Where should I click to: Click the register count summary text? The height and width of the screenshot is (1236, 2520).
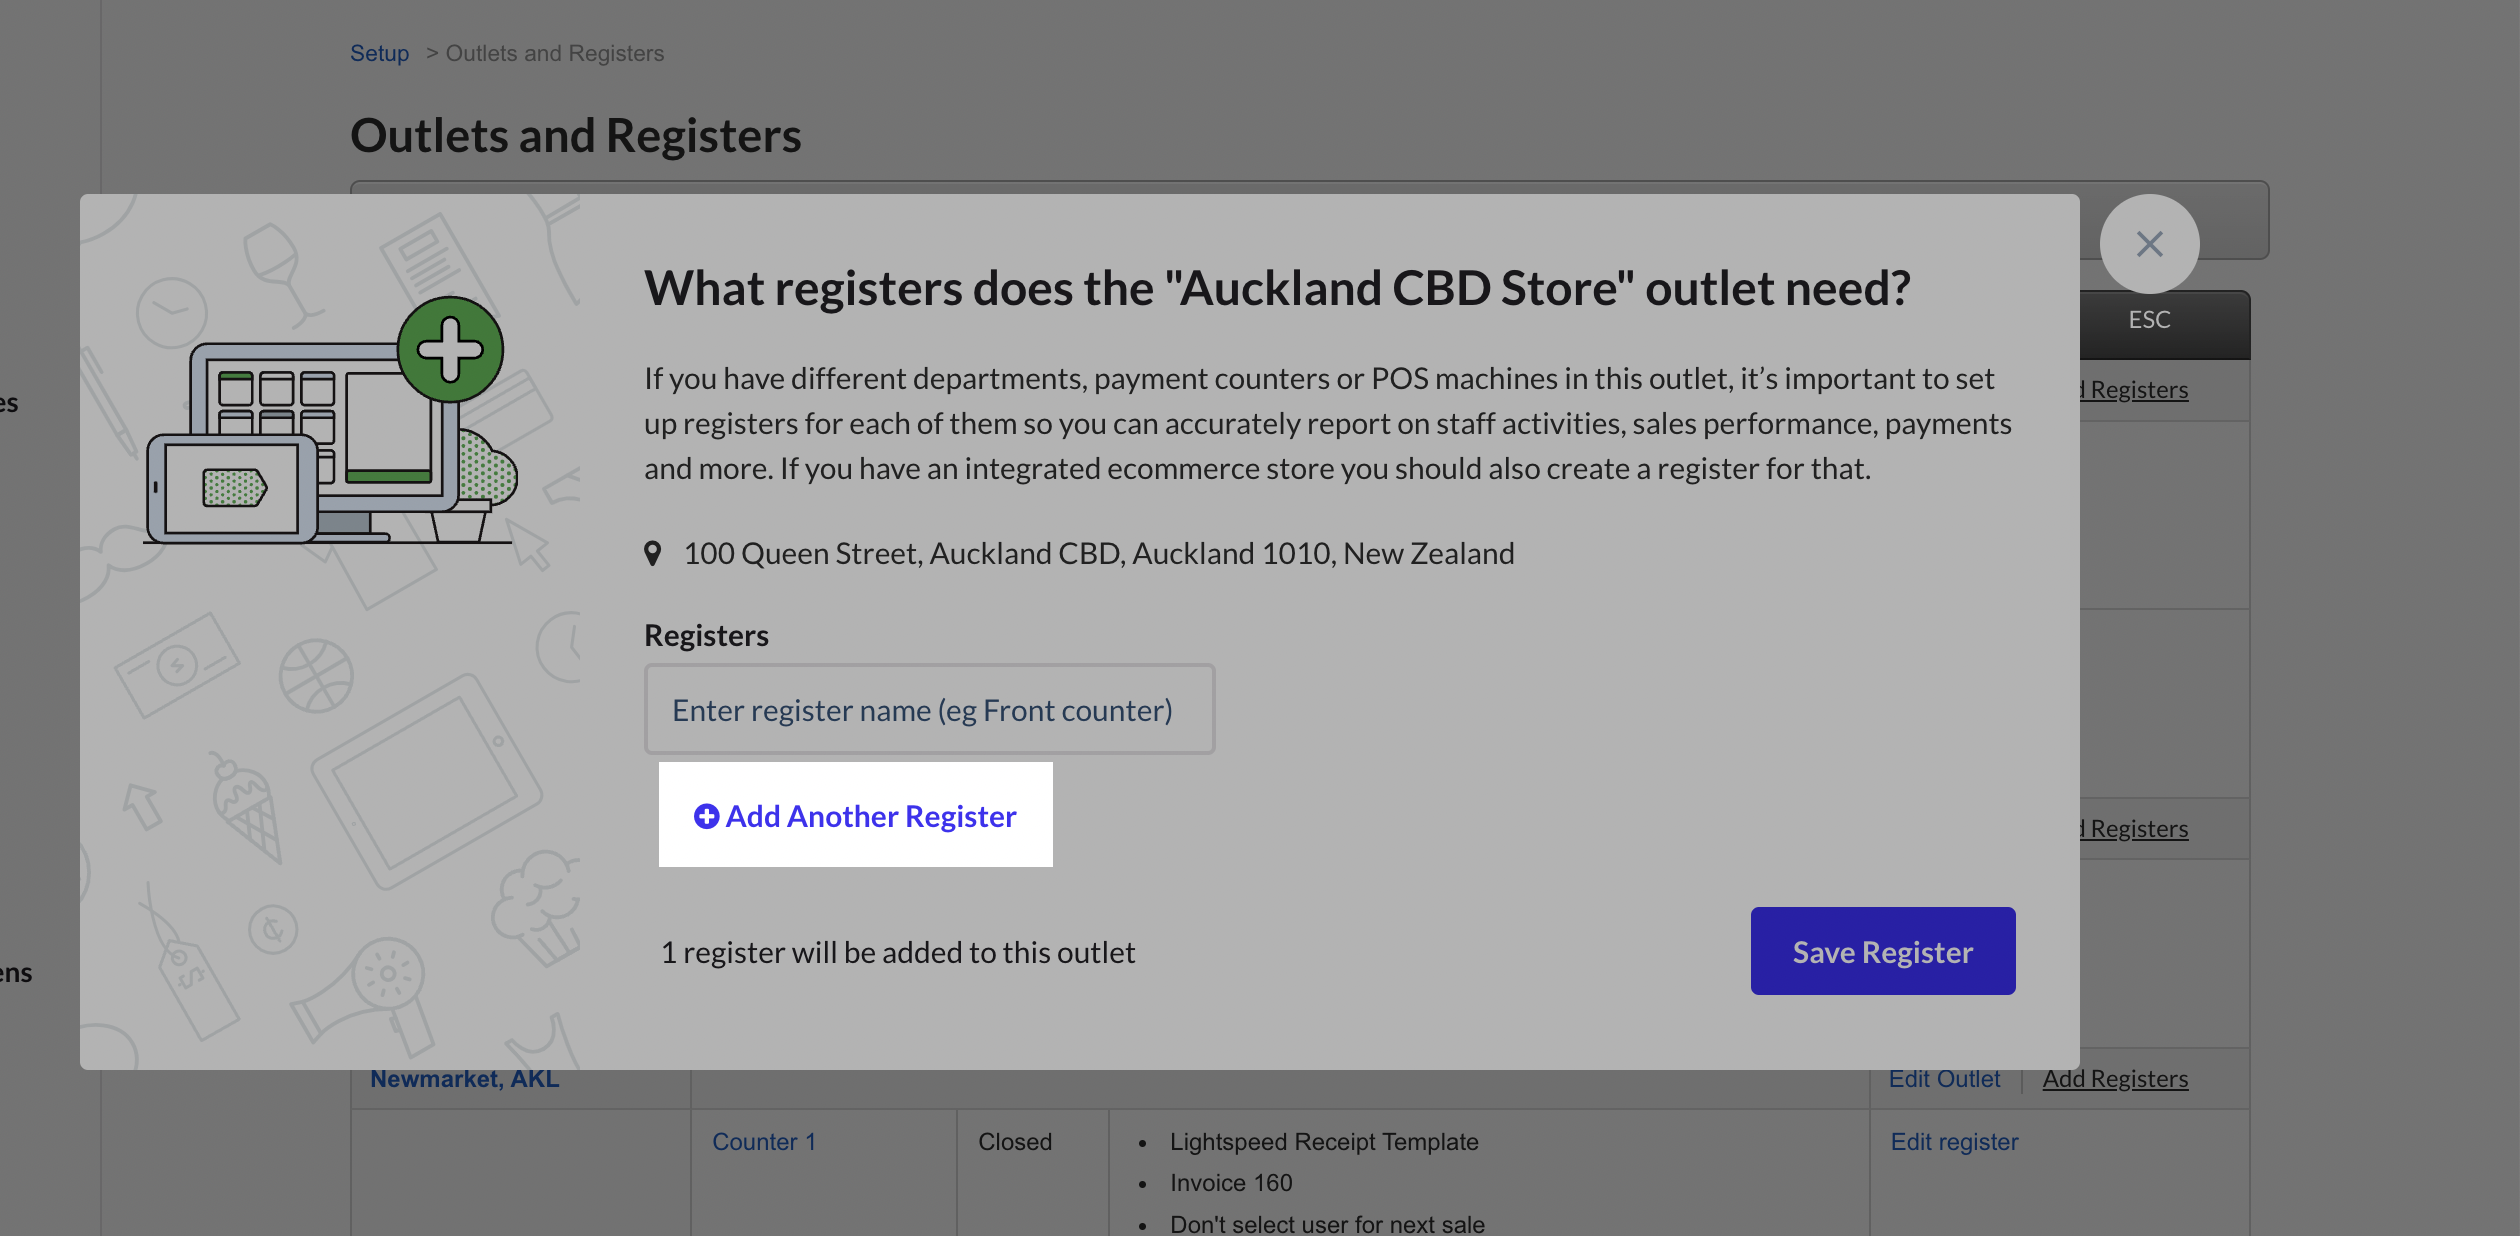coord(897,953)
